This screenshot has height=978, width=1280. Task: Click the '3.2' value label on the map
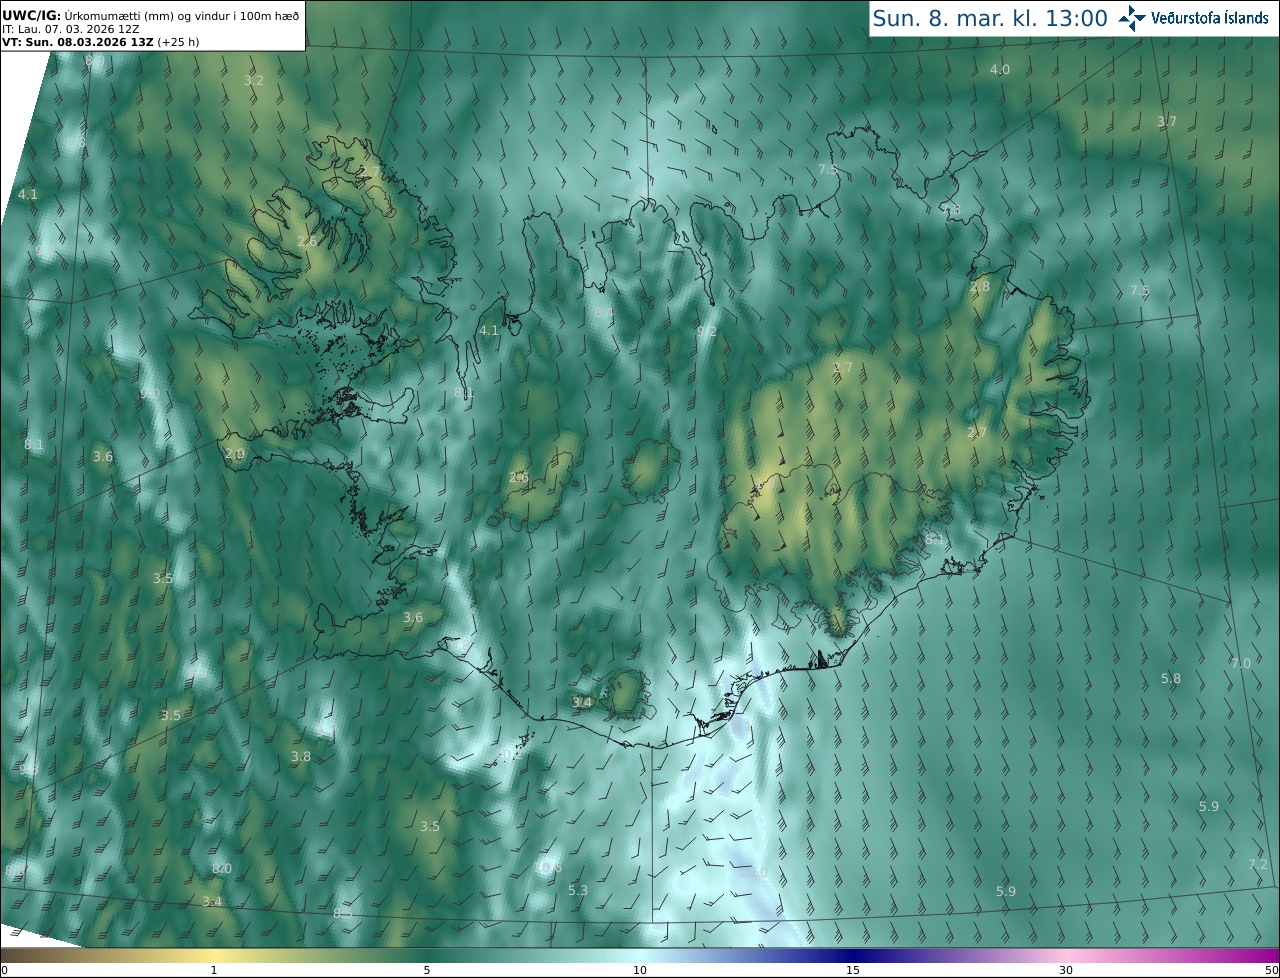(254, 80)
